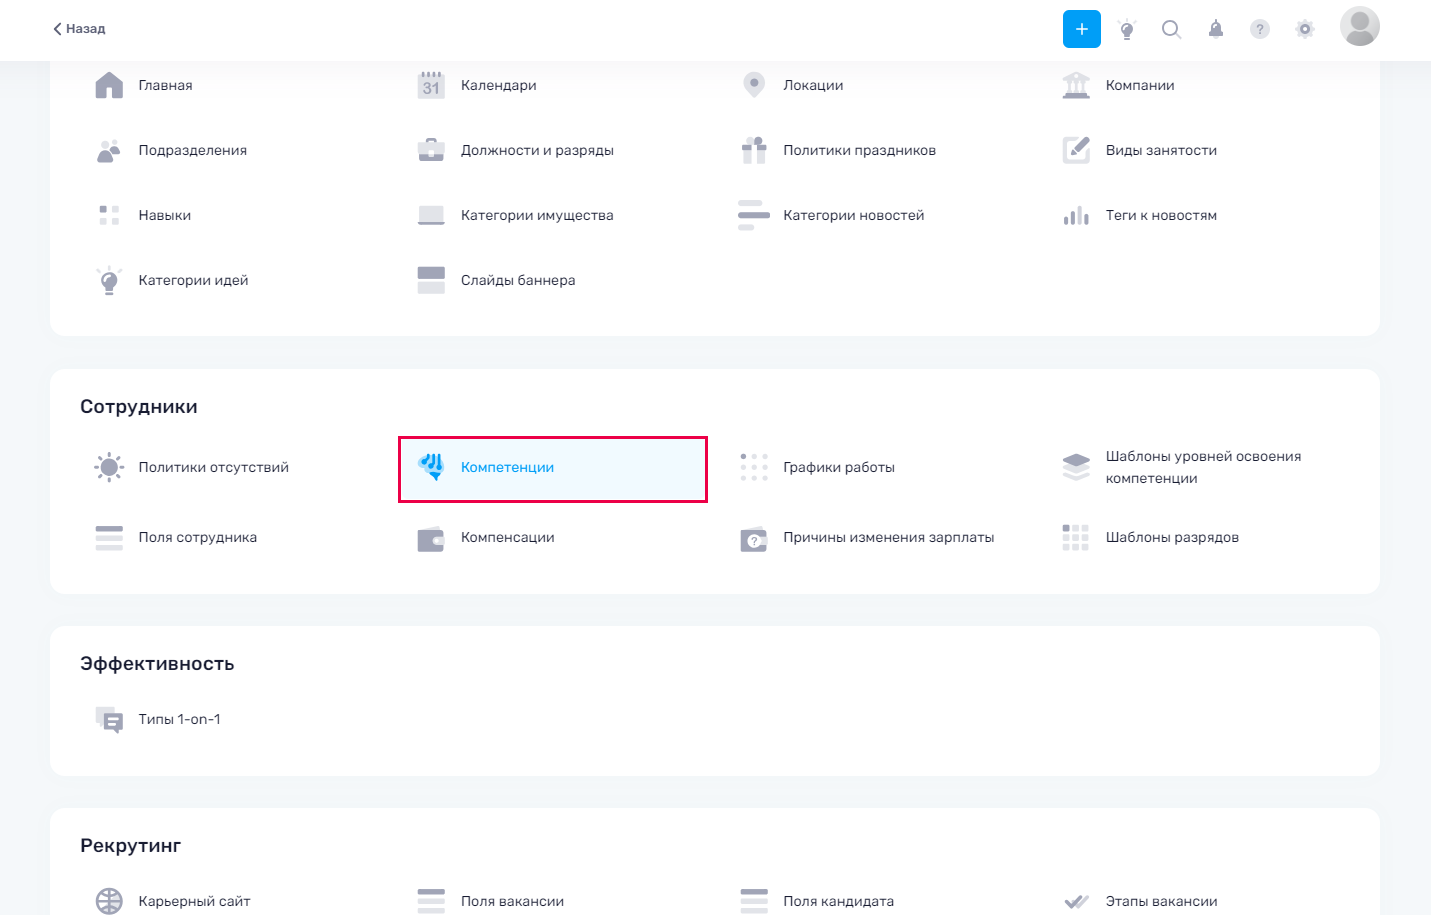Image resolution: width=1431 pixels, height=915 pixels.
Task: Click grid icon for Шаблоны разрядов
Action: (1076, 537)
